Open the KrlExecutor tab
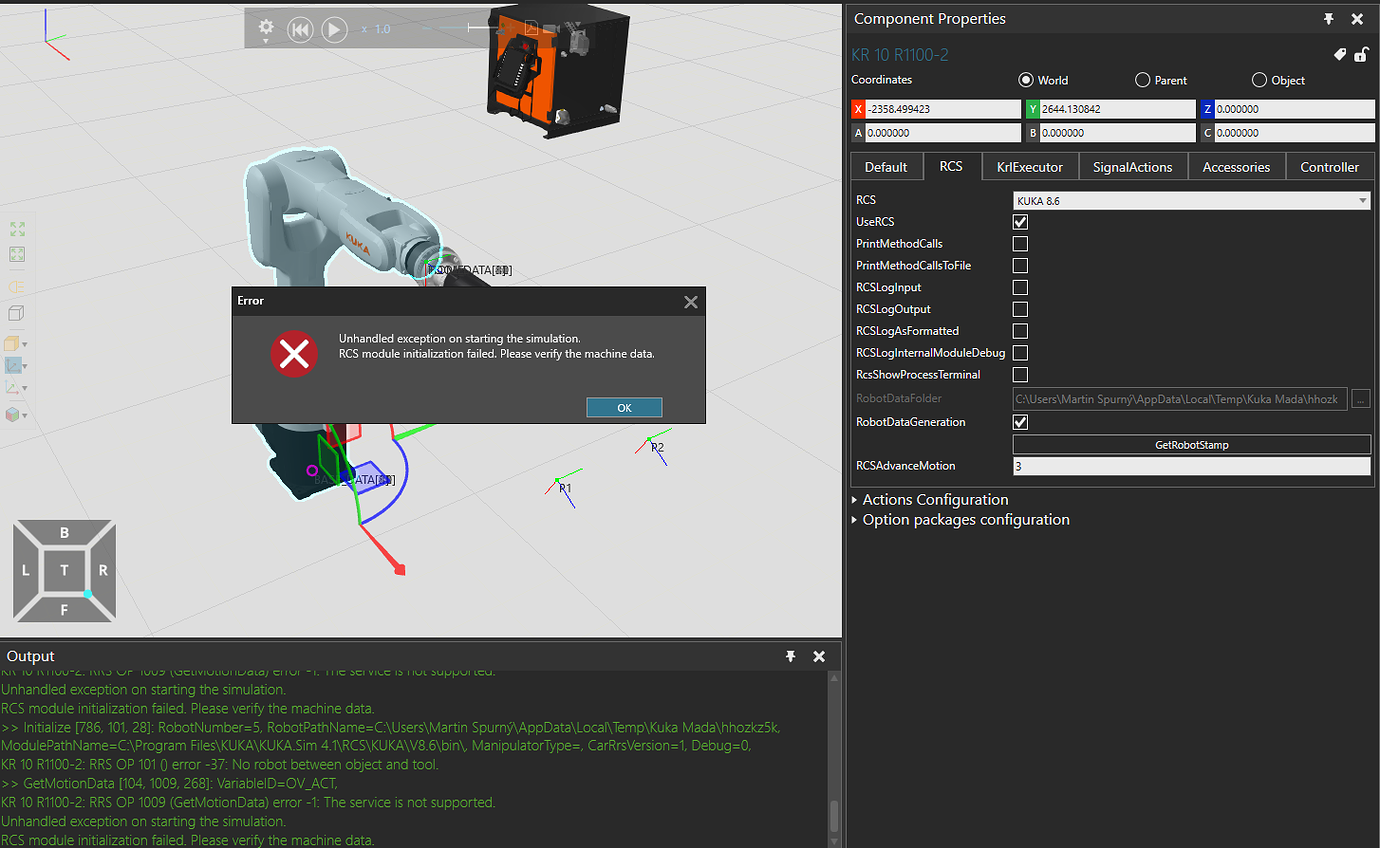Image resolution: width=1380 pixels, height=848 pixels. click(x=1029, y=166)
